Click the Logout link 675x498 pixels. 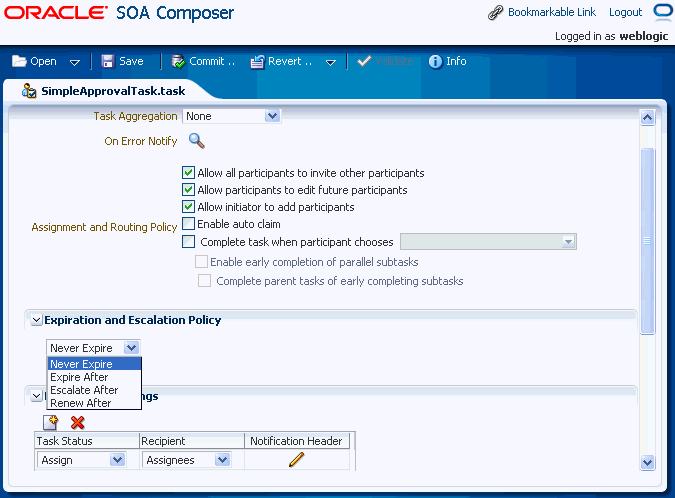[x=625, y=12]
